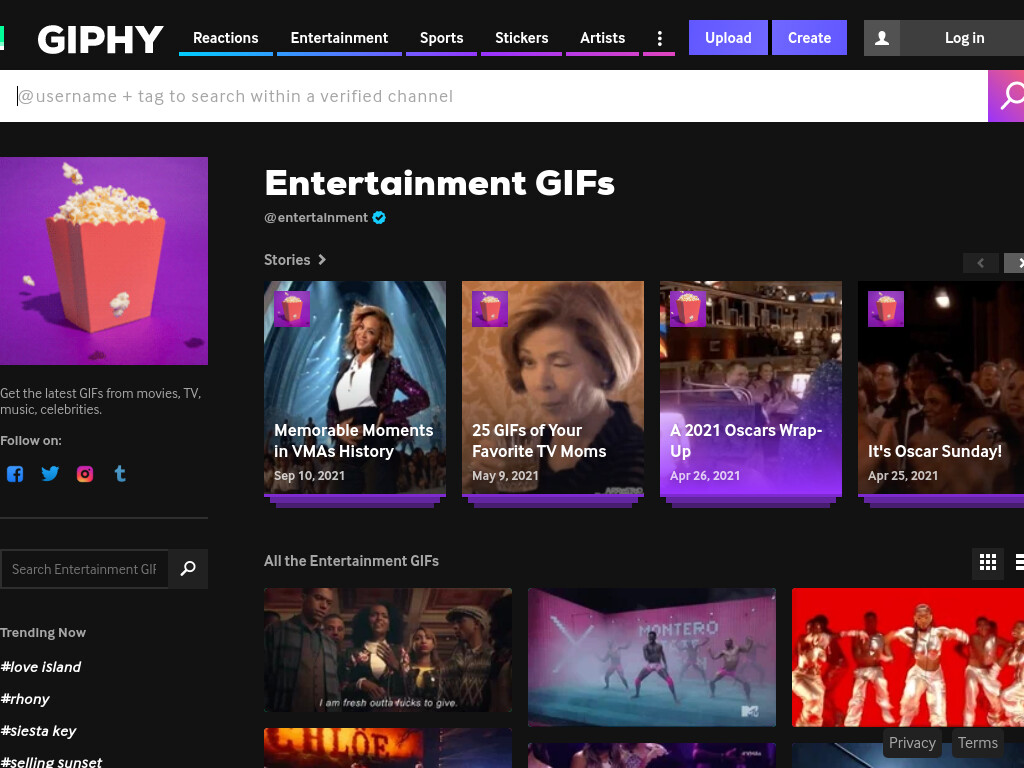The image size is (1024, 768).
Task: Go to previous stories with left arrow
Action: point(980,263)
